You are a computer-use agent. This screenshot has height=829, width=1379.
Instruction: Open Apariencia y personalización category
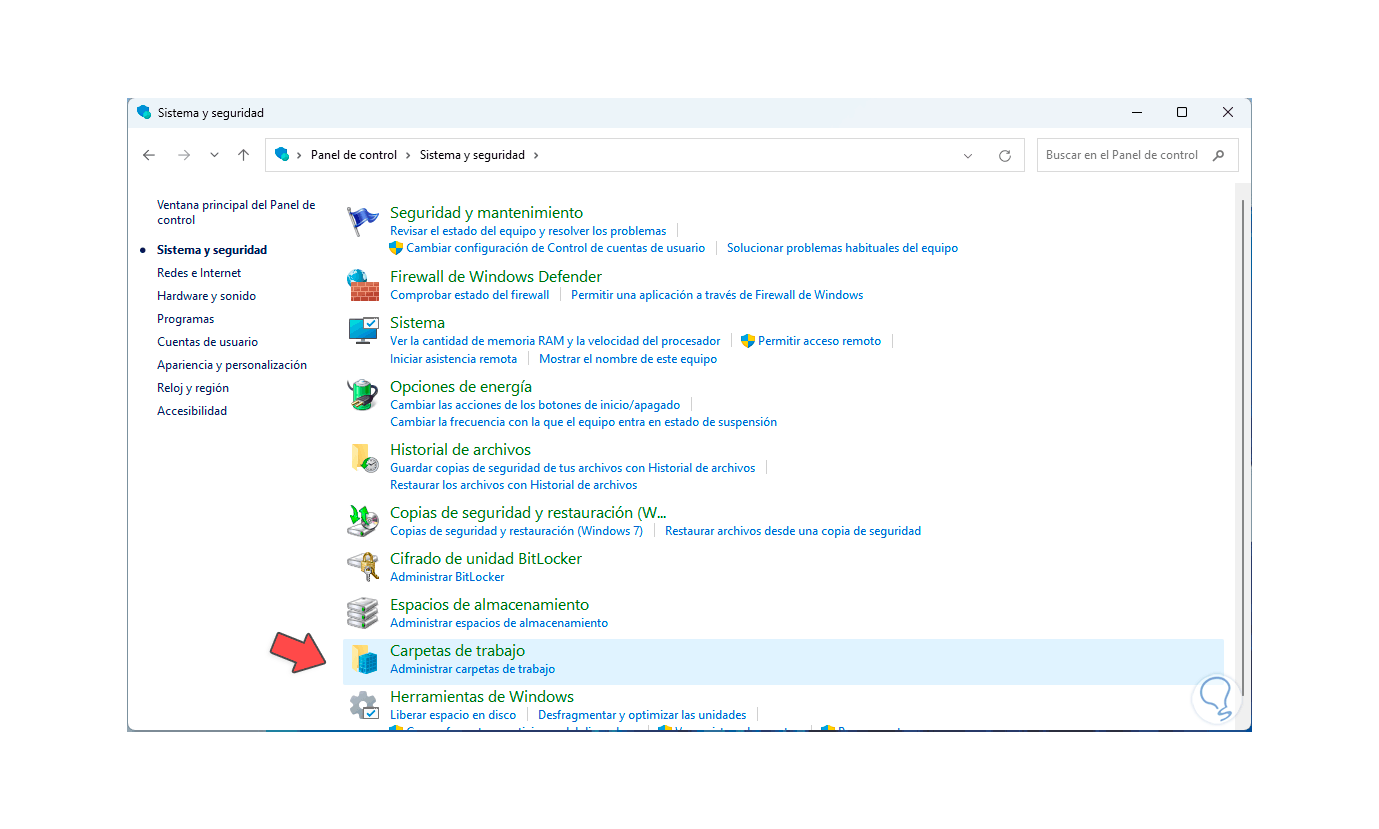(x=232, y=365)
